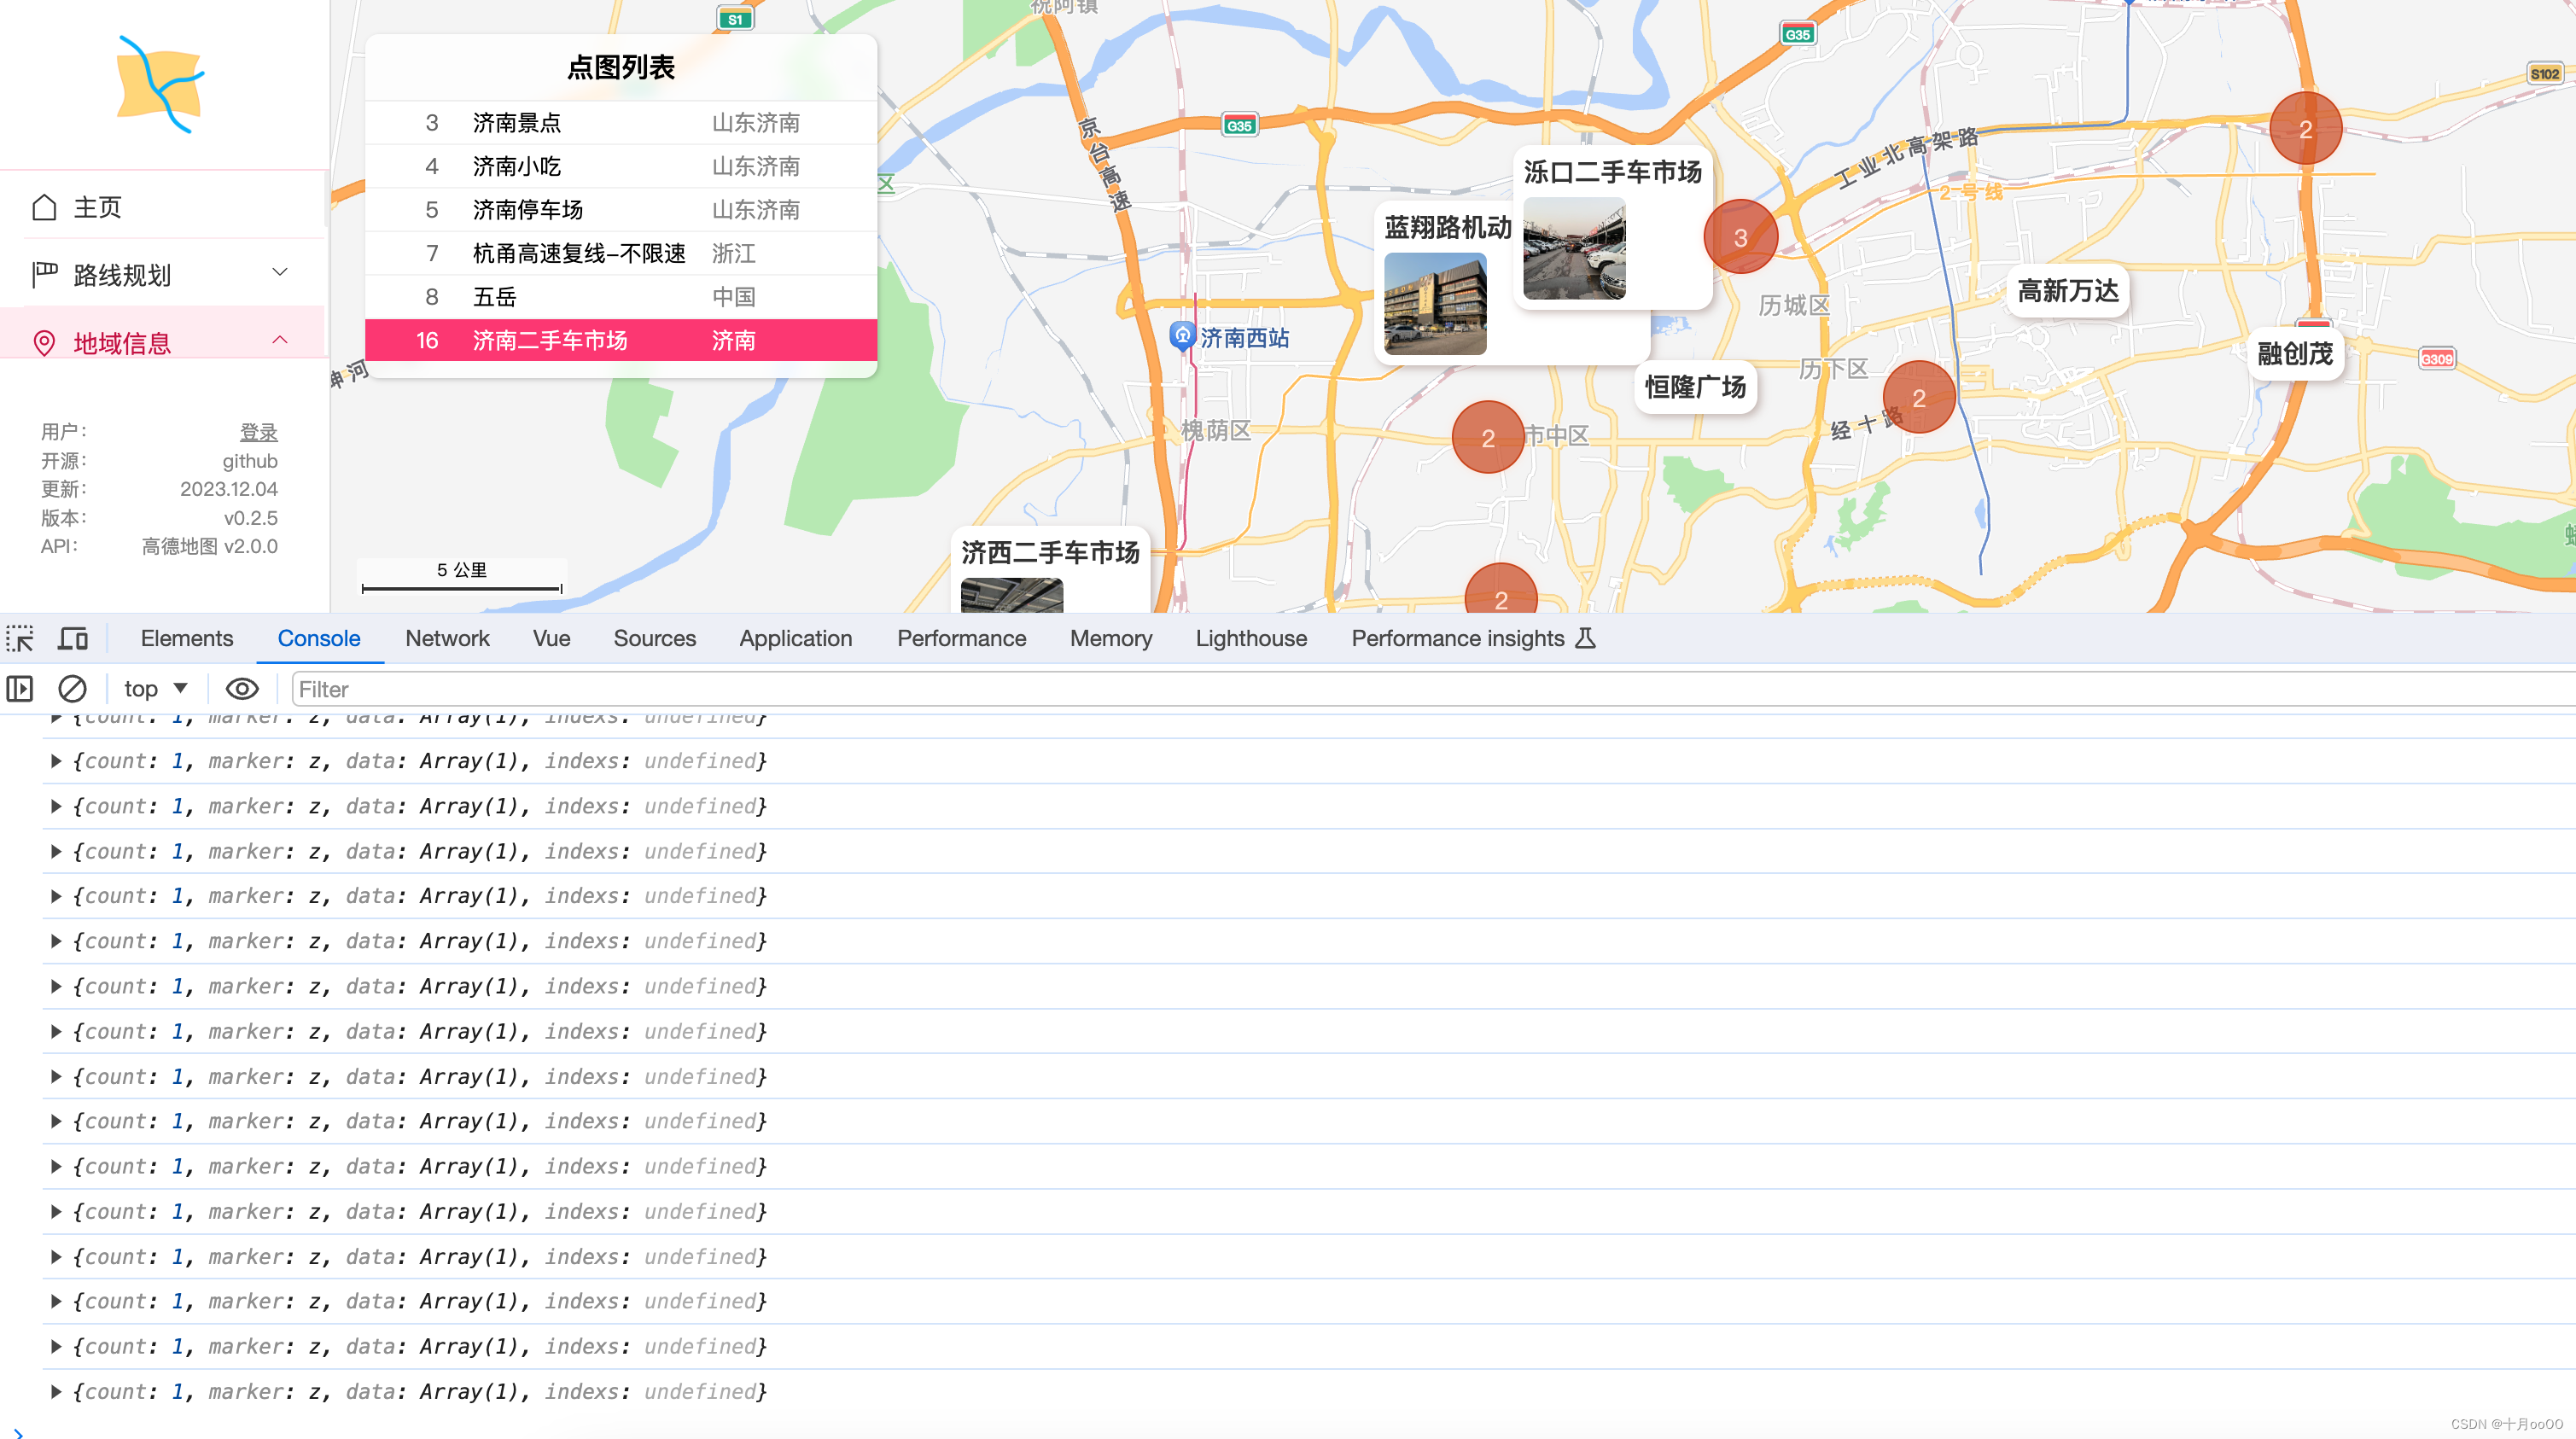Click the 主页 home icon in sidebar
This screenshot has width=2576, height=1439.
point(45,206)
